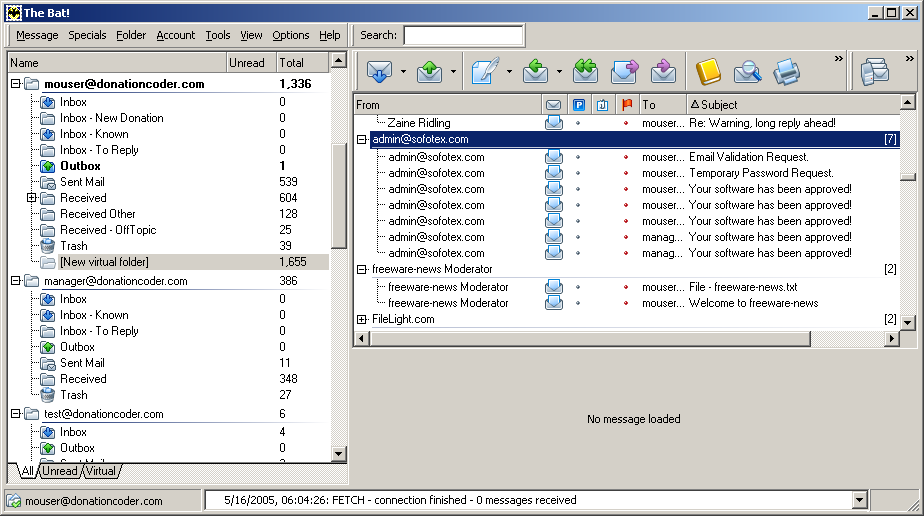Click the parked 'P' column header icon
Screen dimensions: 924x516
579,105
